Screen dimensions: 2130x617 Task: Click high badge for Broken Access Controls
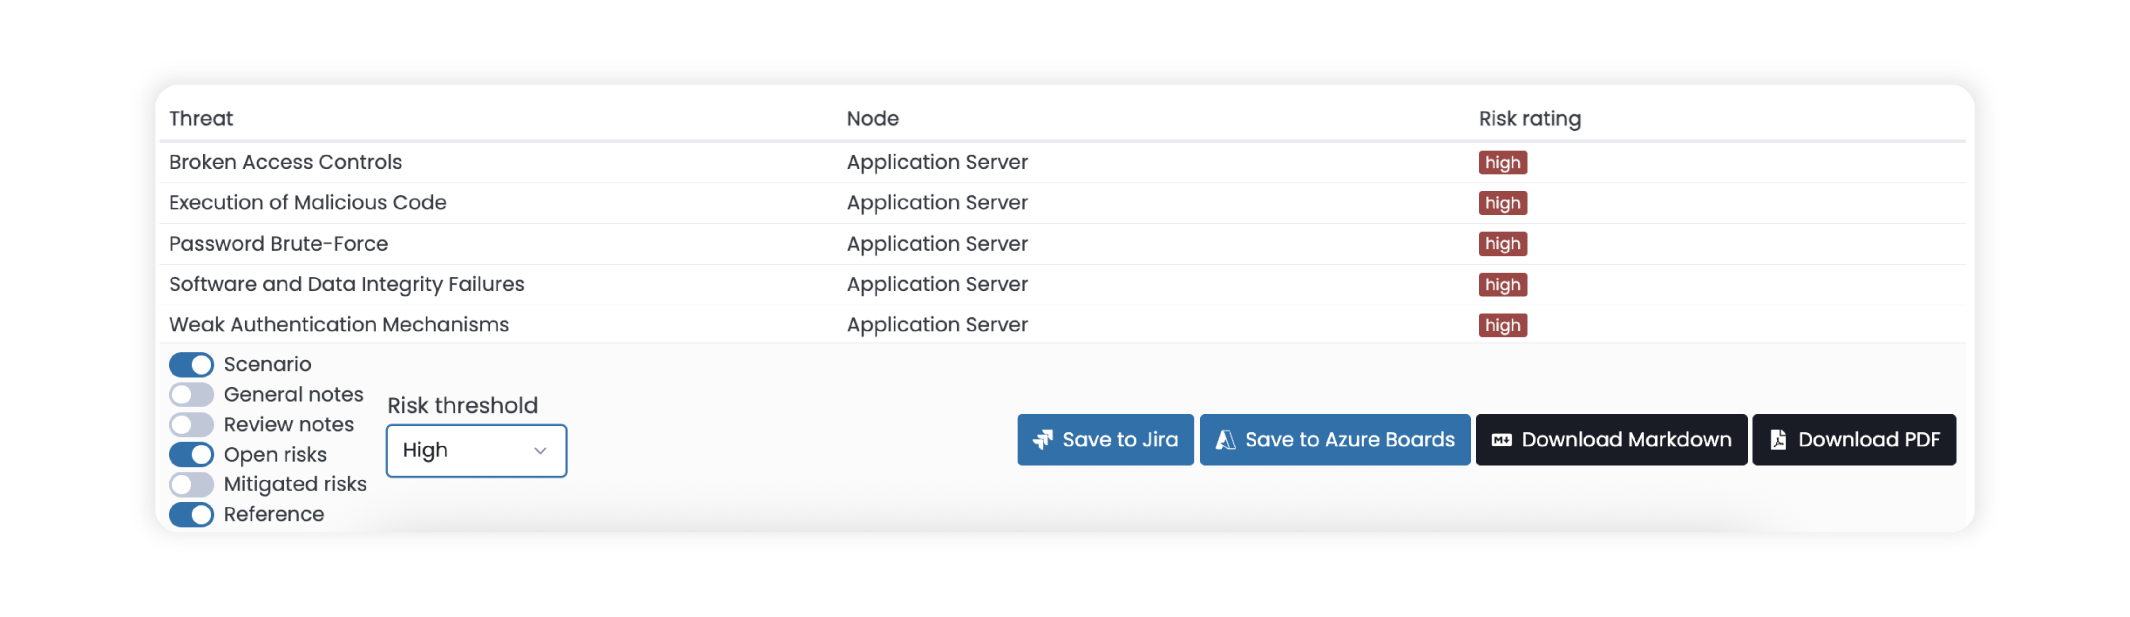tap(1503, 162)
